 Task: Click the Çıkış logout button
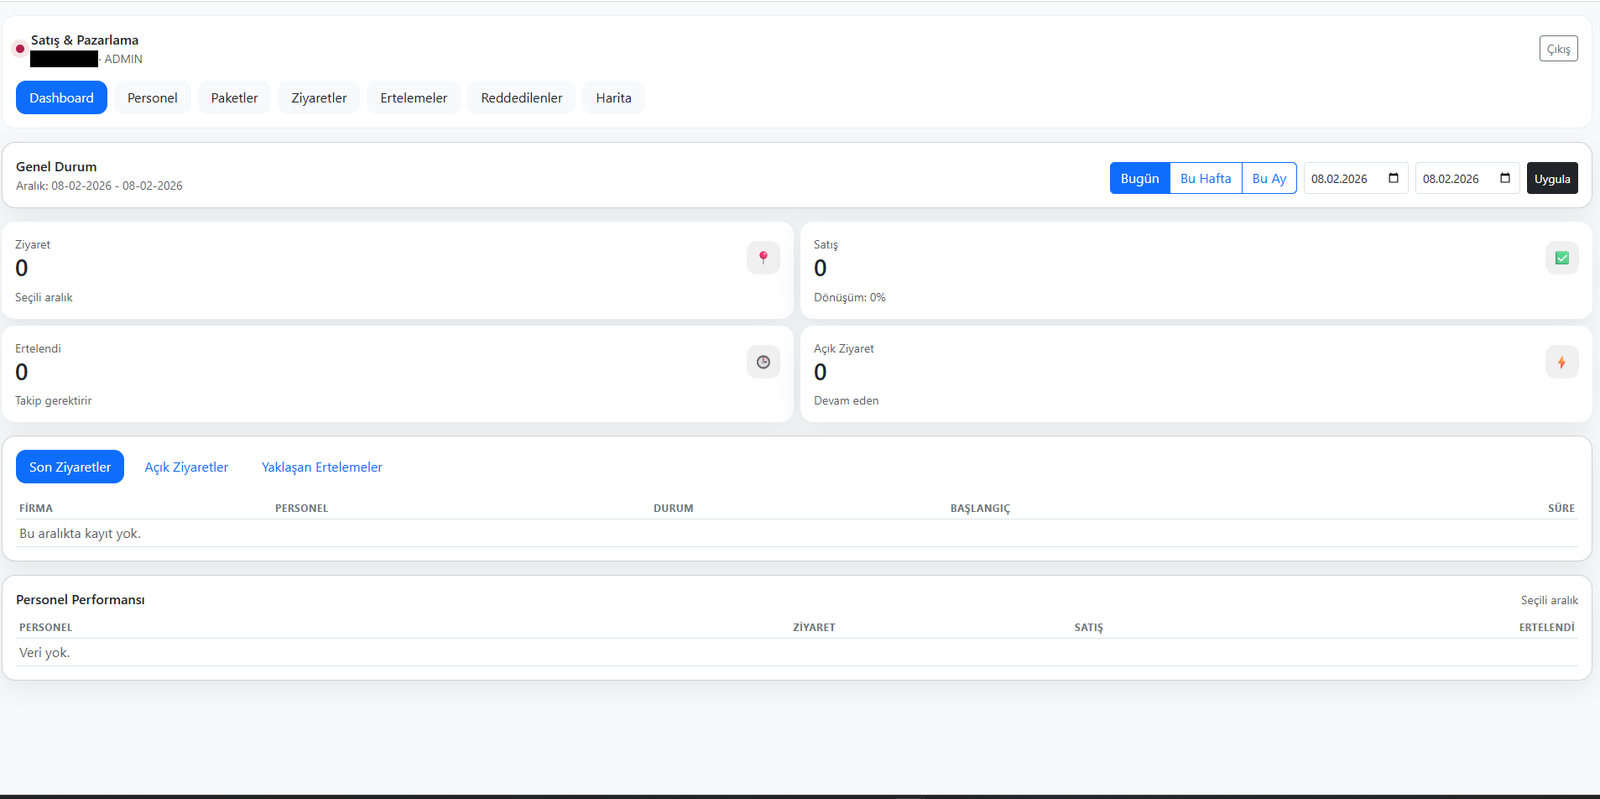coord(1558,49)
